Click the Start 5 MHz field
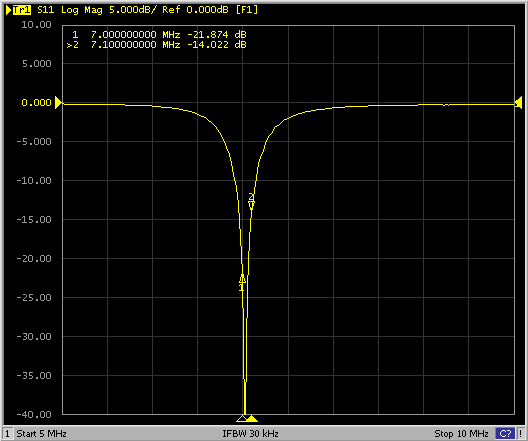This screenshot has width=528, height=441. coord(41,434)
